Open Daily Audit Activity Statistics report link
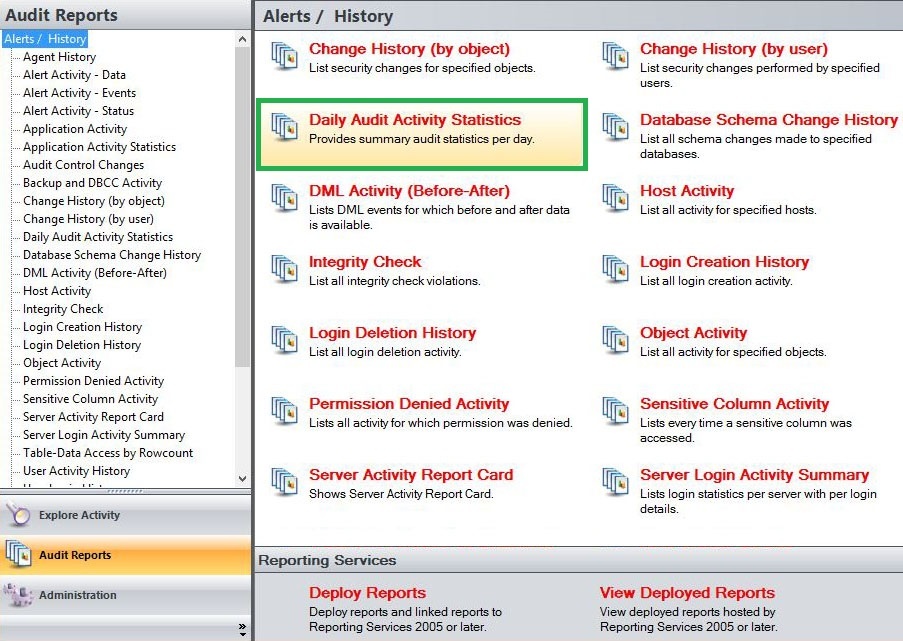 click(x=415, y=120)
